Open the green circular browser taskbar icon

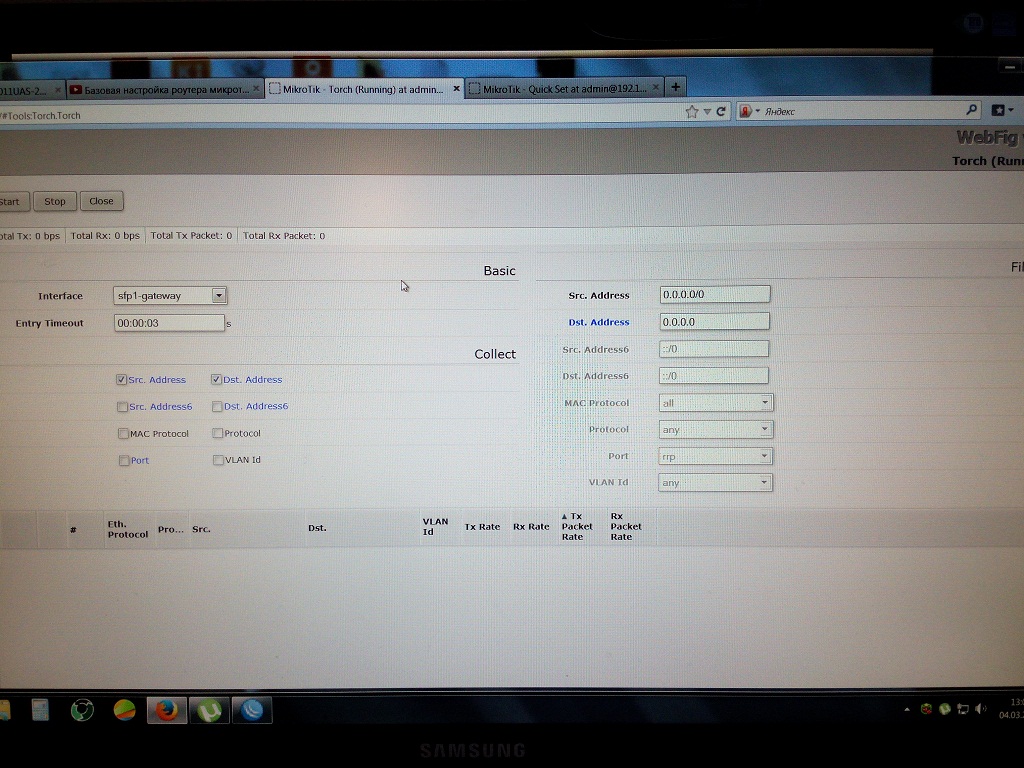point(82,710)
